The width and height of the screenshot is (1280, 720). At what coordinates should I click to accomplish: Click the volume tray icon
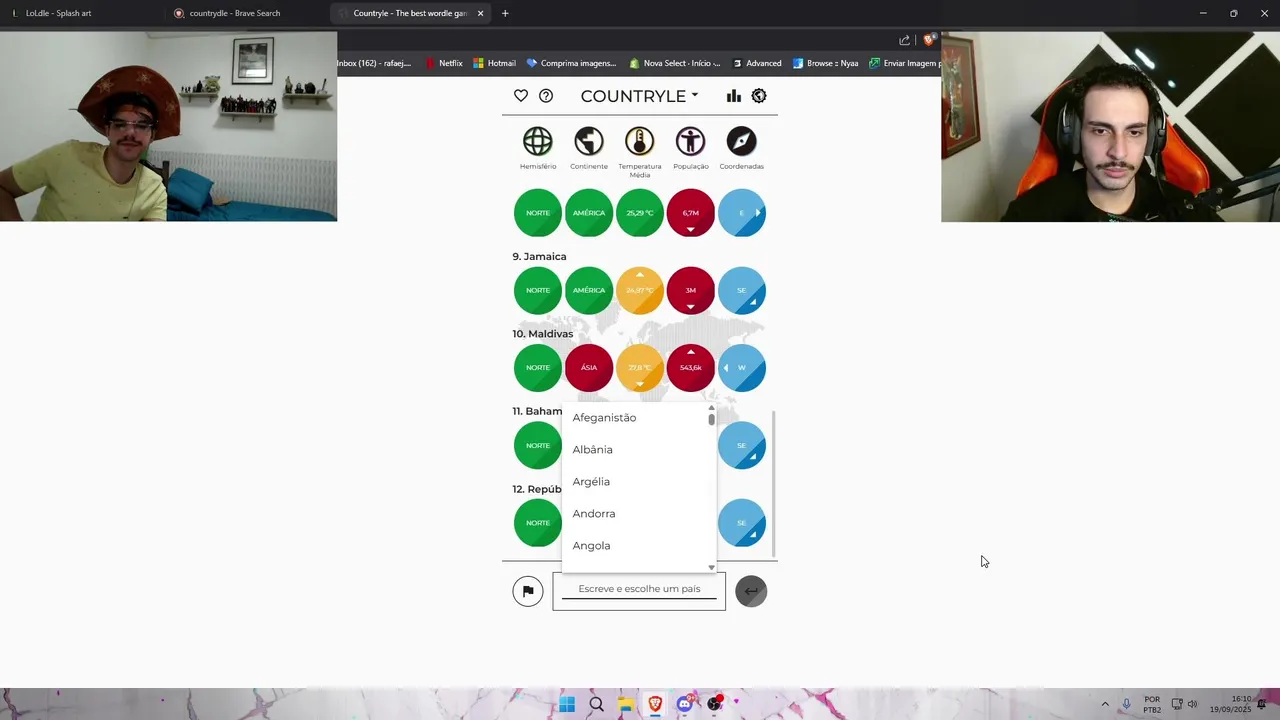coord(1192,704)
